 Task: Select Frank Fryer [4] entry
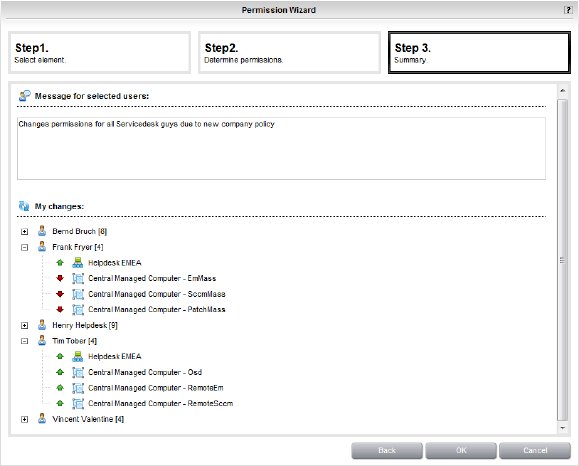pos(78,247)
